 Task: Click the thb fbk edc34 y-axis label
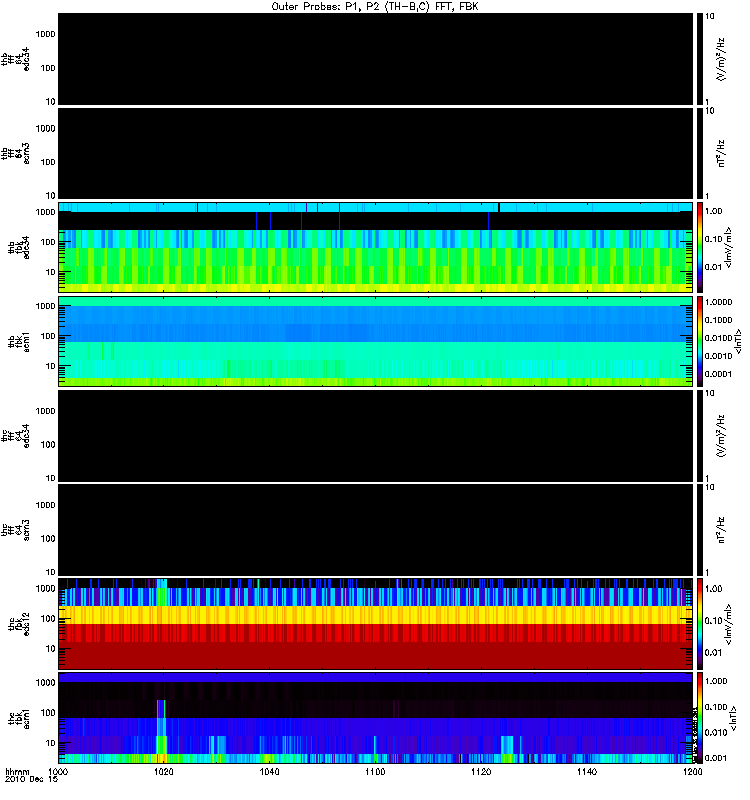point(19,247)
